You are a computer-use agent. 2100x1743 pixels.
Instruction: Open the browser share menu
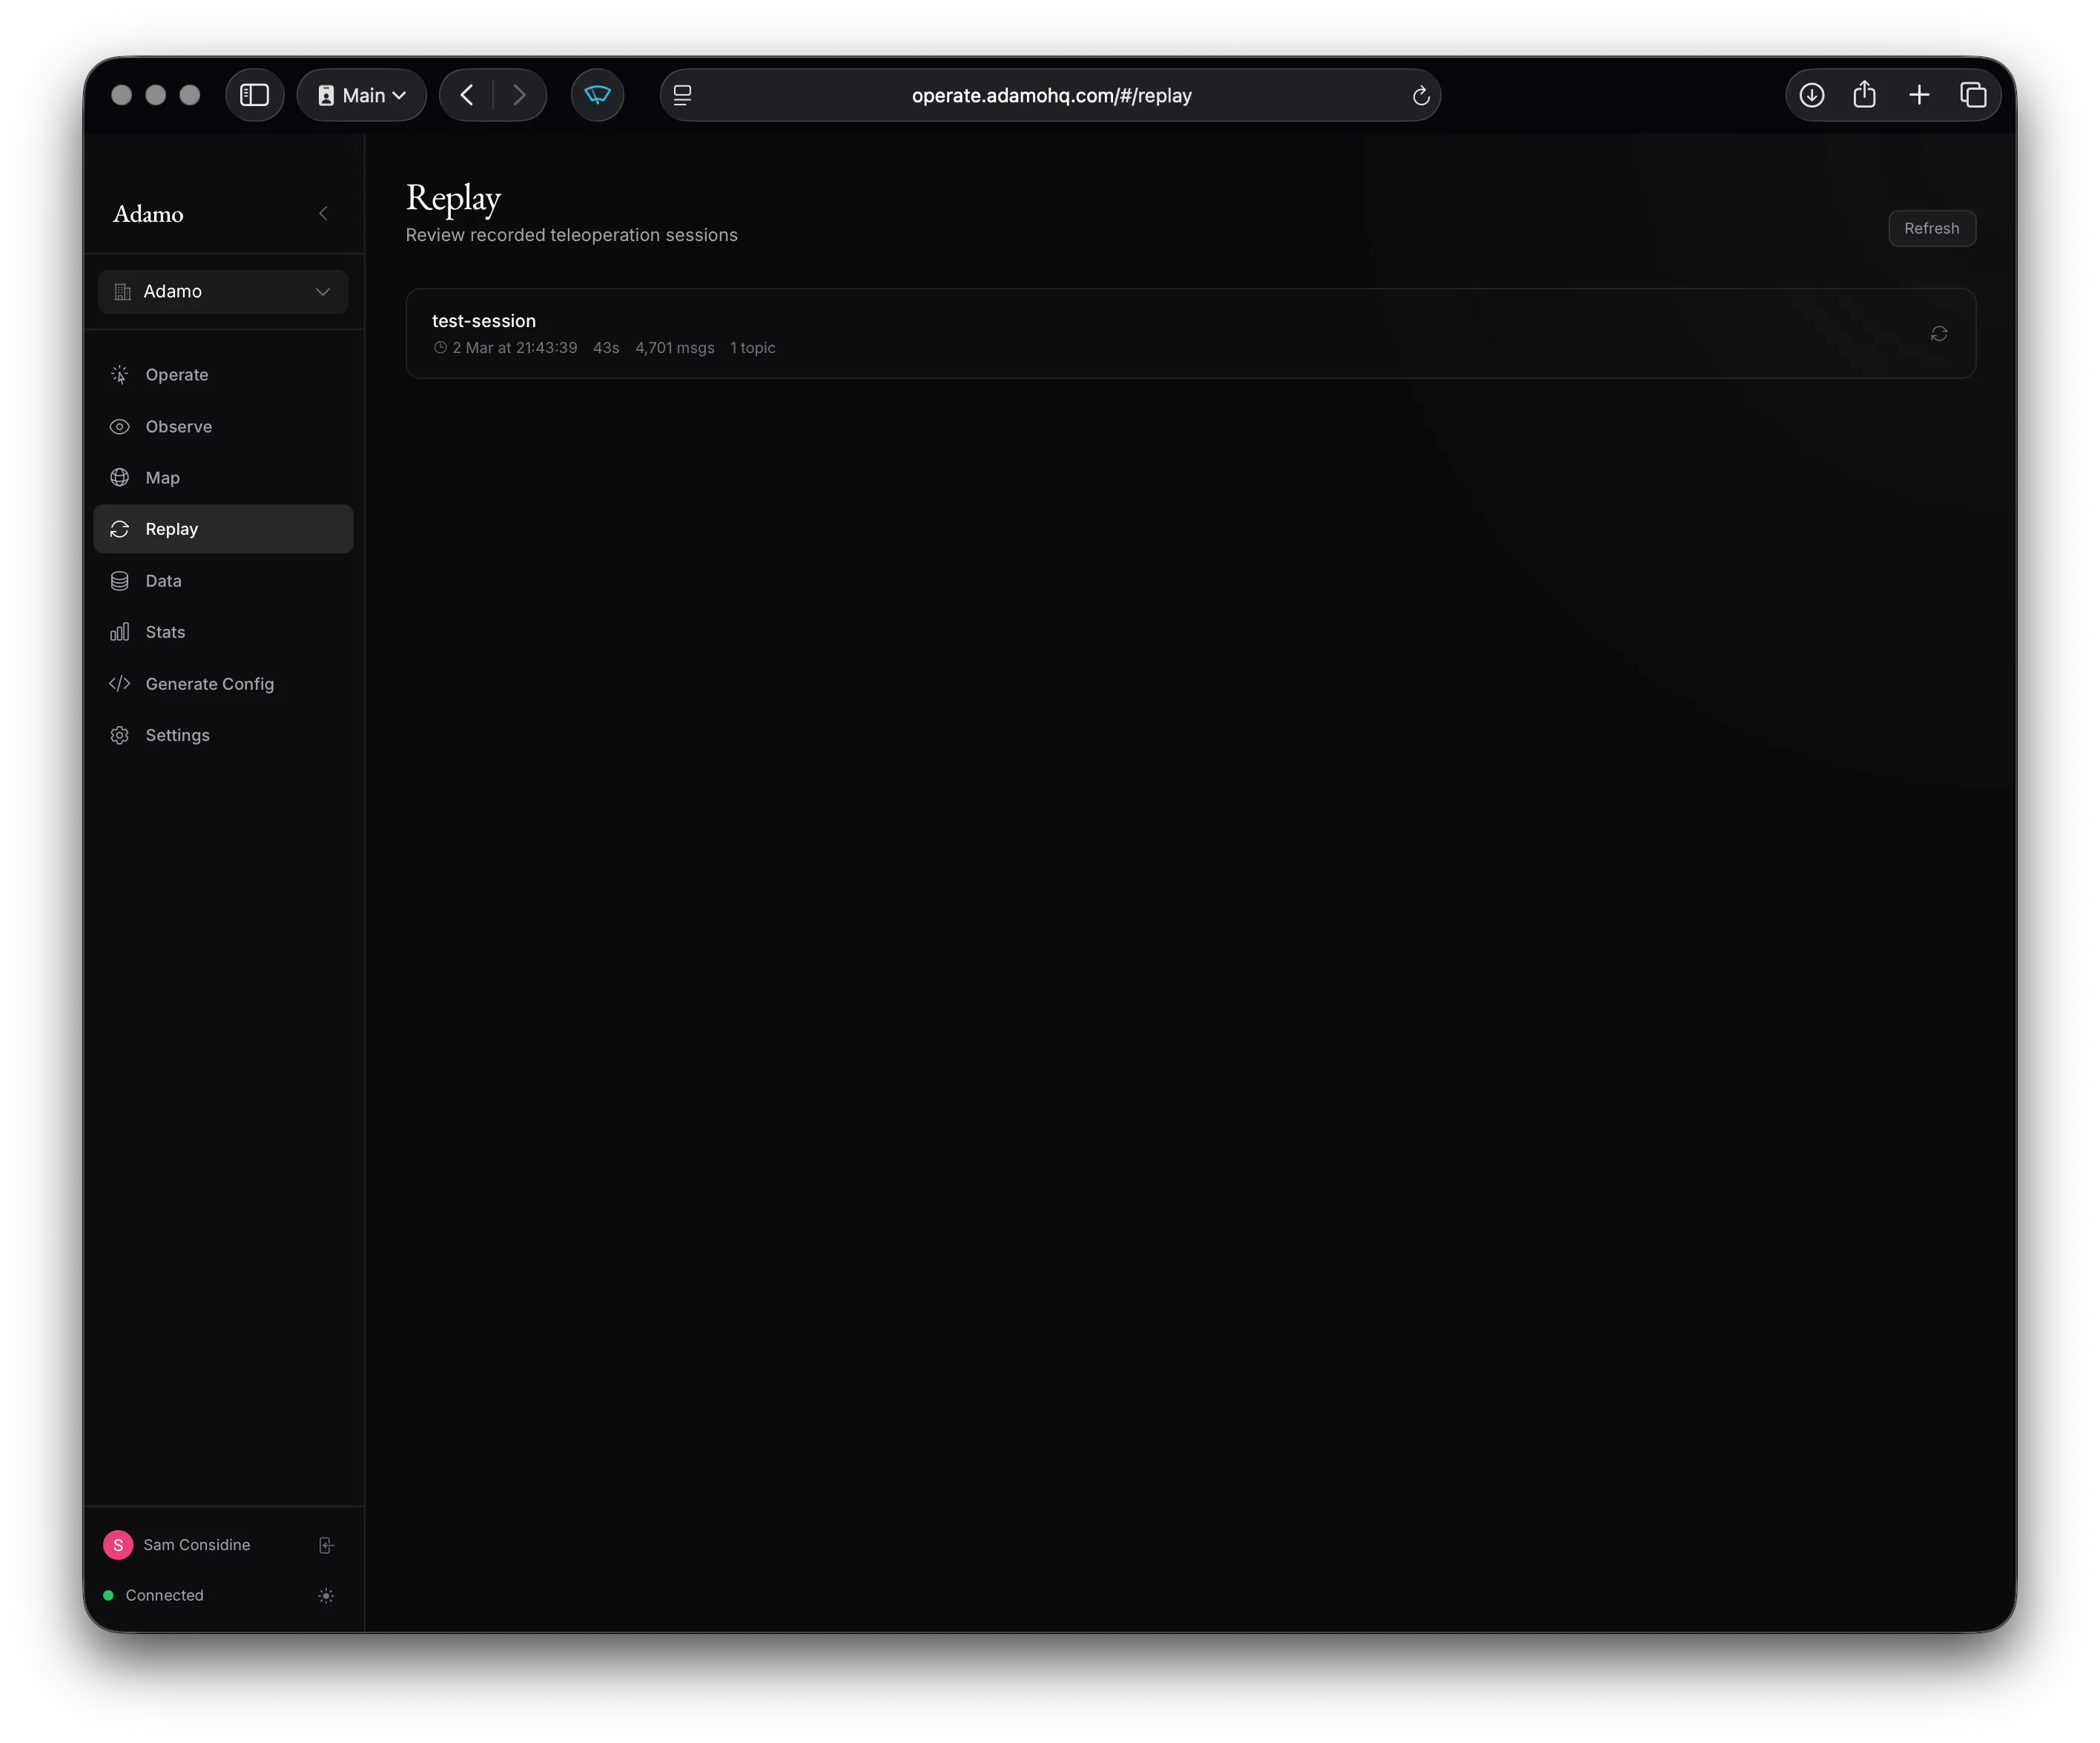1865,95
